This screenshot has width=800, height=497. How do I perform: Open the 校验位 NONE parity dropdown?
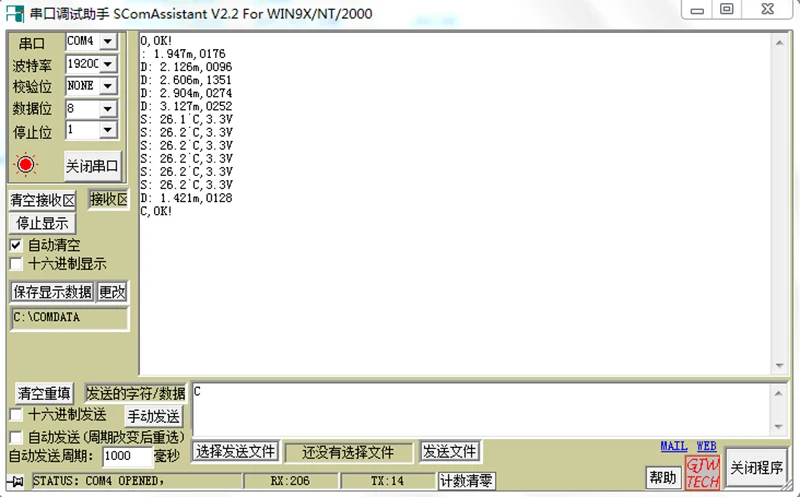pyautogui.click(x=108, y=86)
